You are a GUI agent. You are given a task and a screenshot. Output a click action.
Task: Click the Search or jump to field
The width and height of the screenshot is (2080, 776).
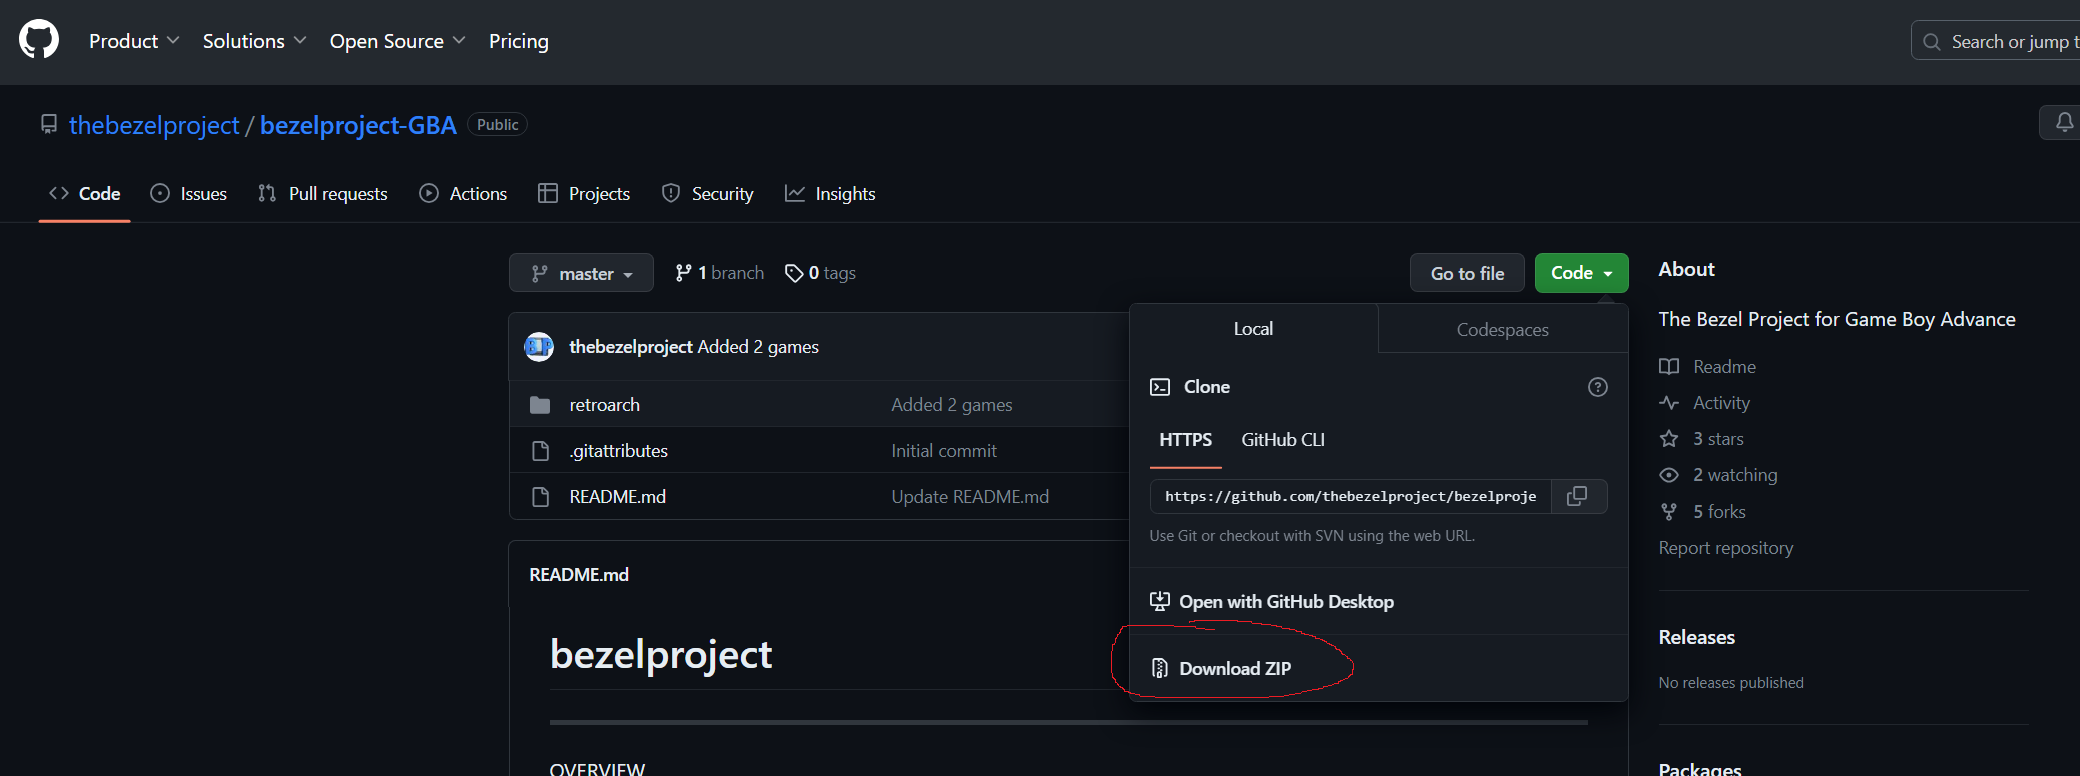click(1996, 41)
